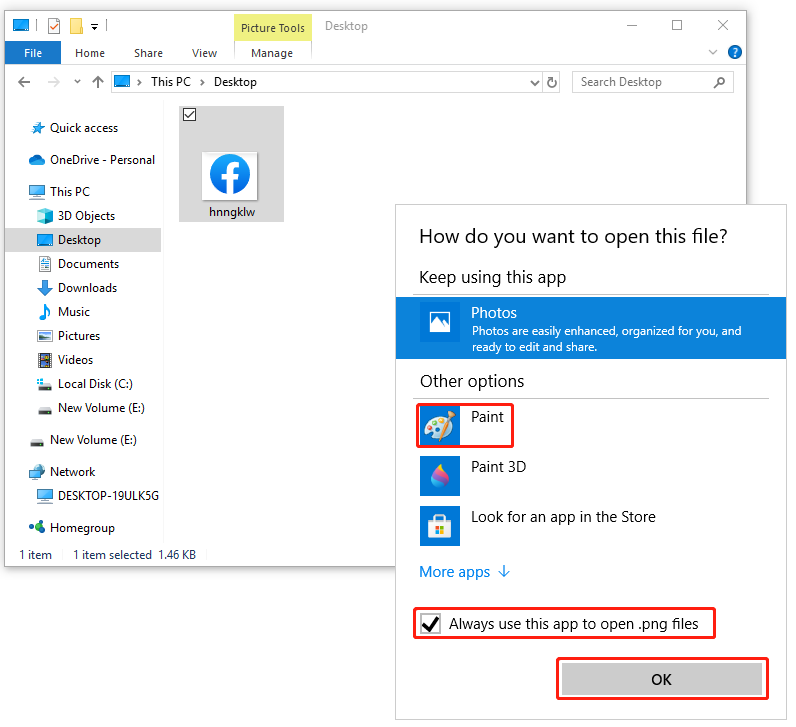Switch to the Home ribbon tab
Screen dimensions: 796x727
[x=90, y=53]
